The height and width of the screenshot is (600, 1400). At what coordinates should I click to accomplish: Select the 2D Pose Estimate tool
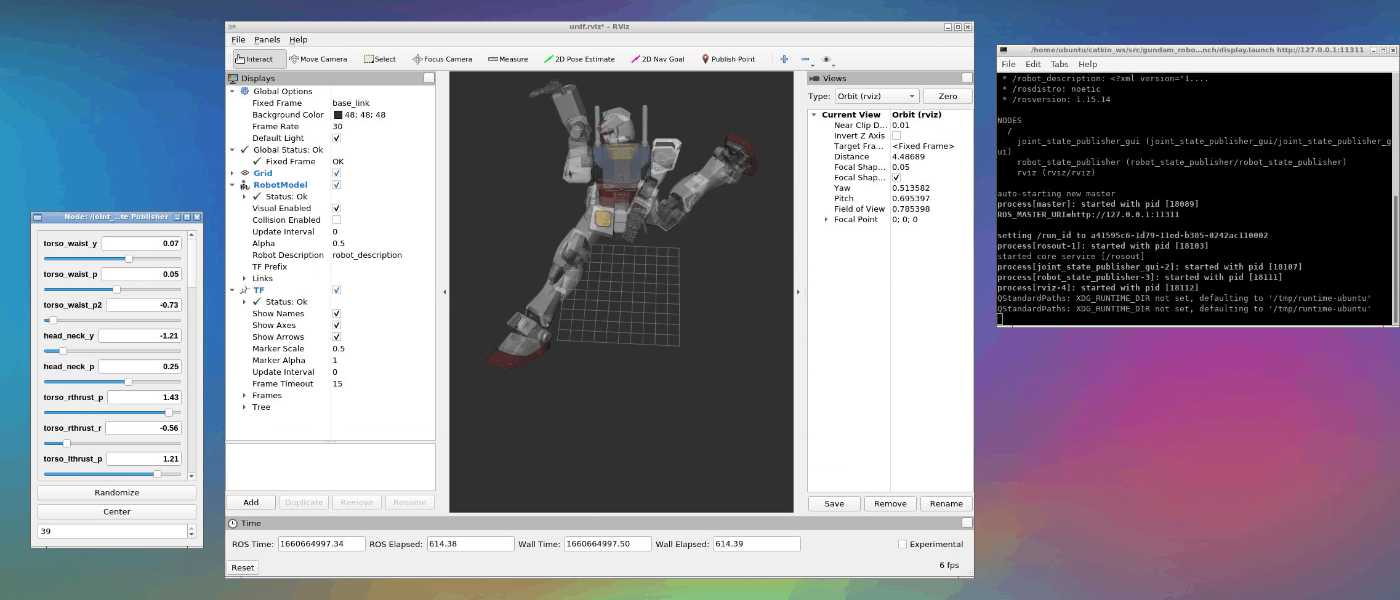tap(579, 59)
